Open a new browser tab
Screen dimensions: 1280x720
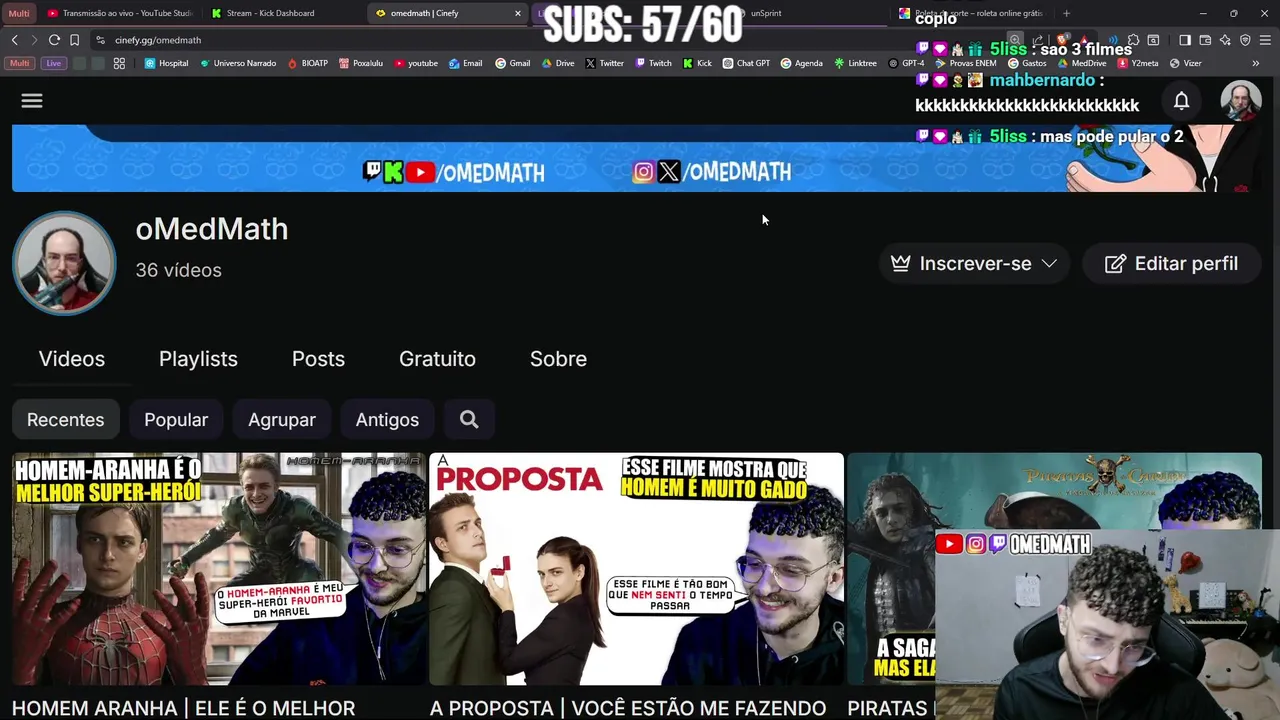click(1066, 13)
